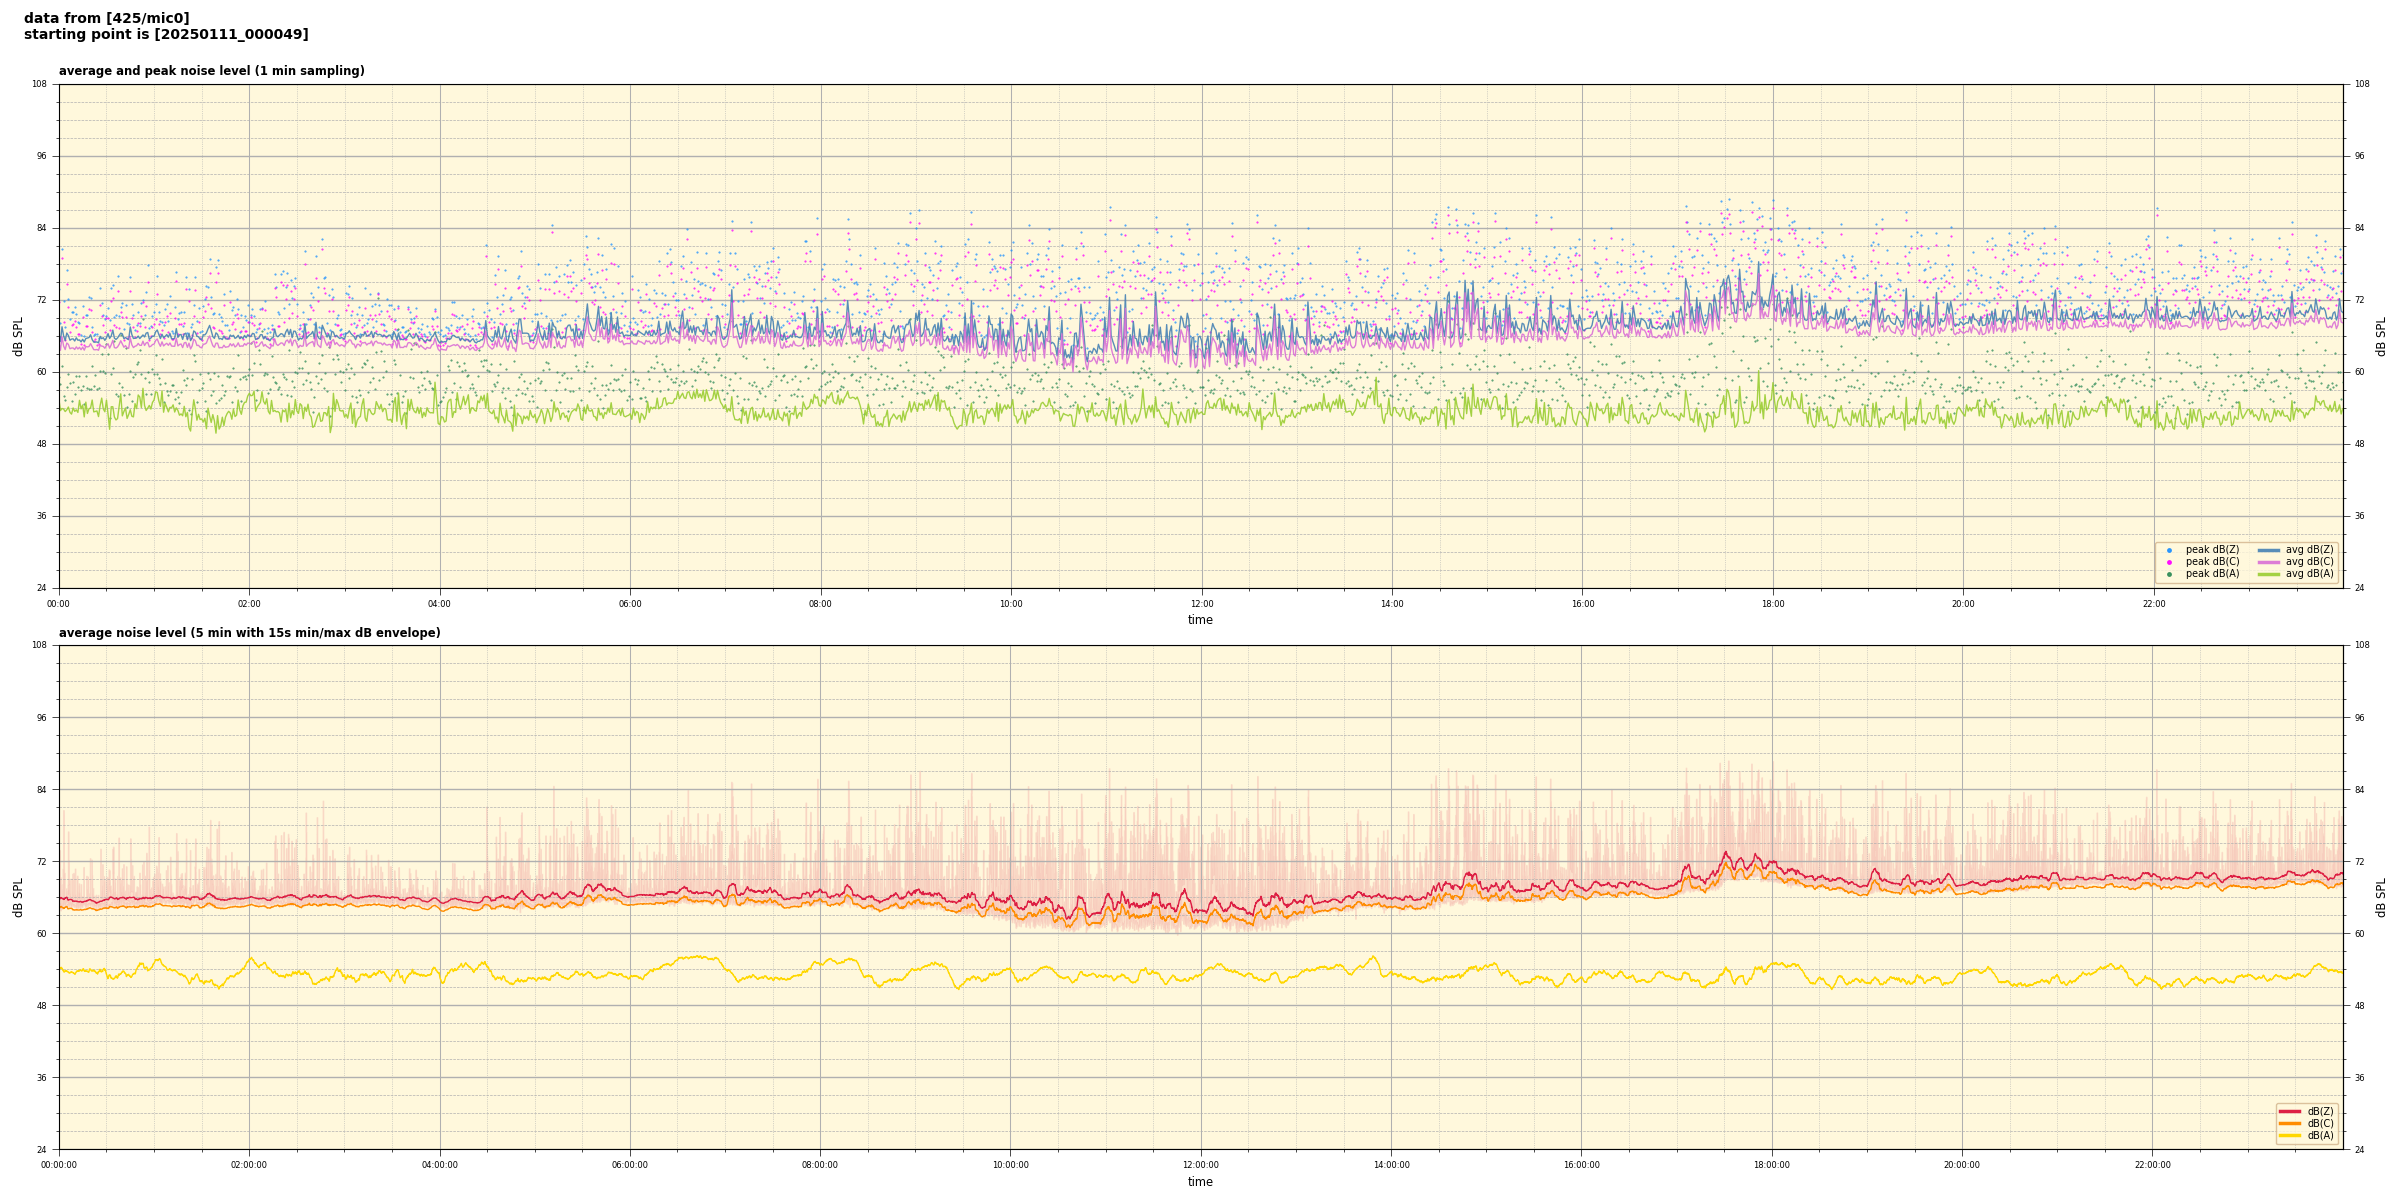Screen dimensions: 2400x1200
Task: Click the 18:00 tick label on top chart
Action: (1773, 604)
